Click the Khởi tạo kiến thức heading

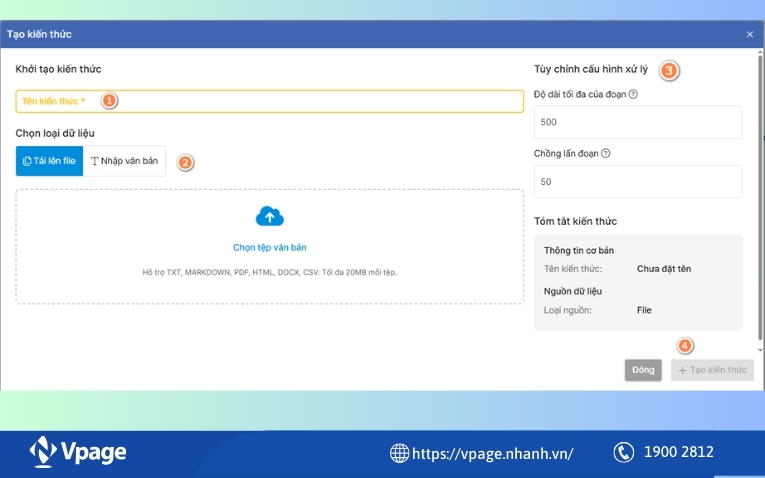coord(59,69)
